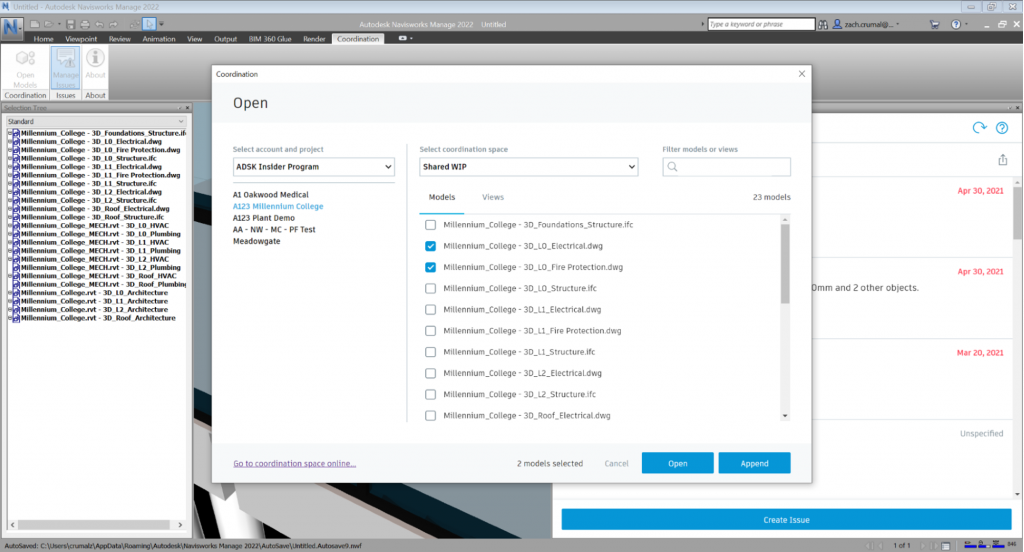The height and width of the screenshot is (552, 1024).
Task: Click the Filter models or views search field
Action: (726, 167)
